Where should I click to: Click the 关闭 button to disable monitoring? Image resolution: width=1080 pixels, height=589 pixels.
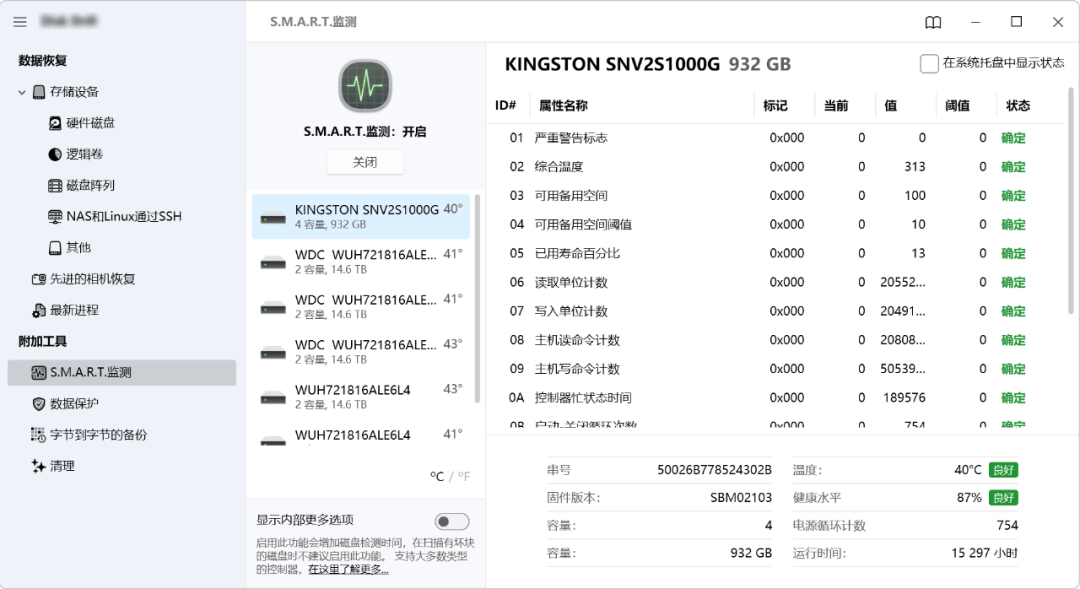[365, 163]
